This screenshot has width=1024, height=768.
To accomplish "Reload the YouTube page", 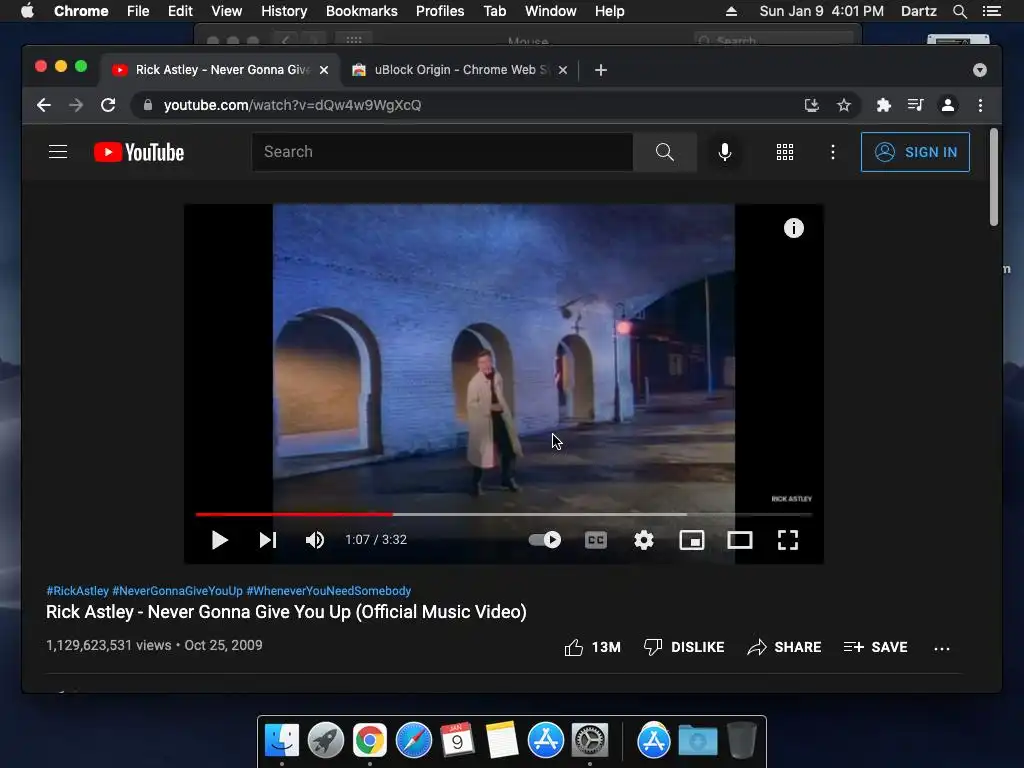I will click(x=108, y=105).
